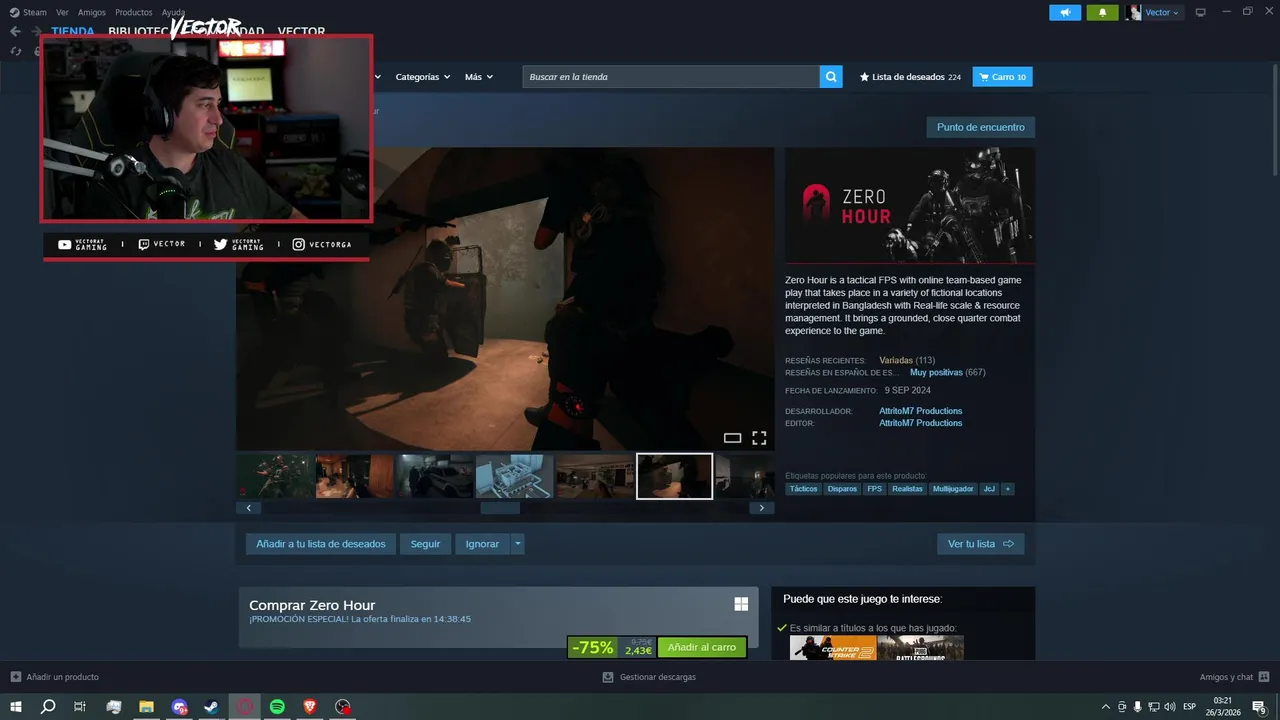Toggle theater mode rectangle icon on screenshot
The image size is (1280, 720).
click(732, 438)
